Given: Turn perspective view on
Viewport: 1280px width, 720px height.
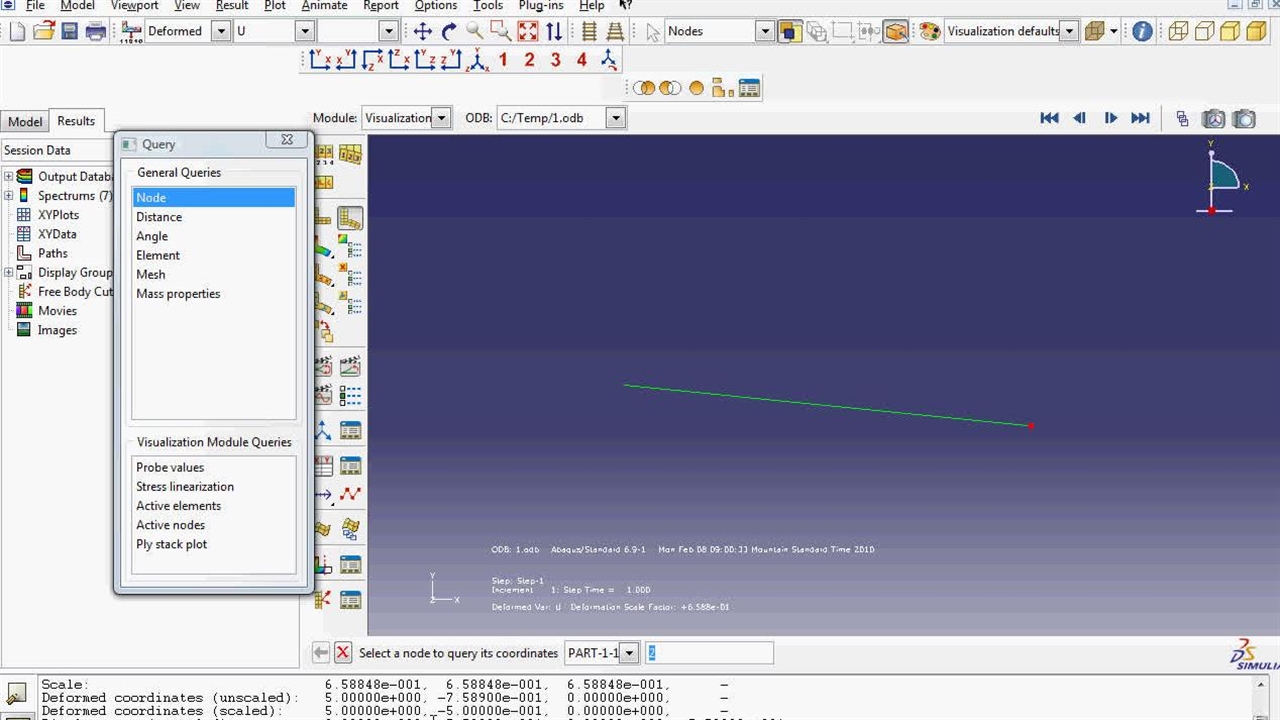Looking at the screenshot, I should click(x=615, y=32).
